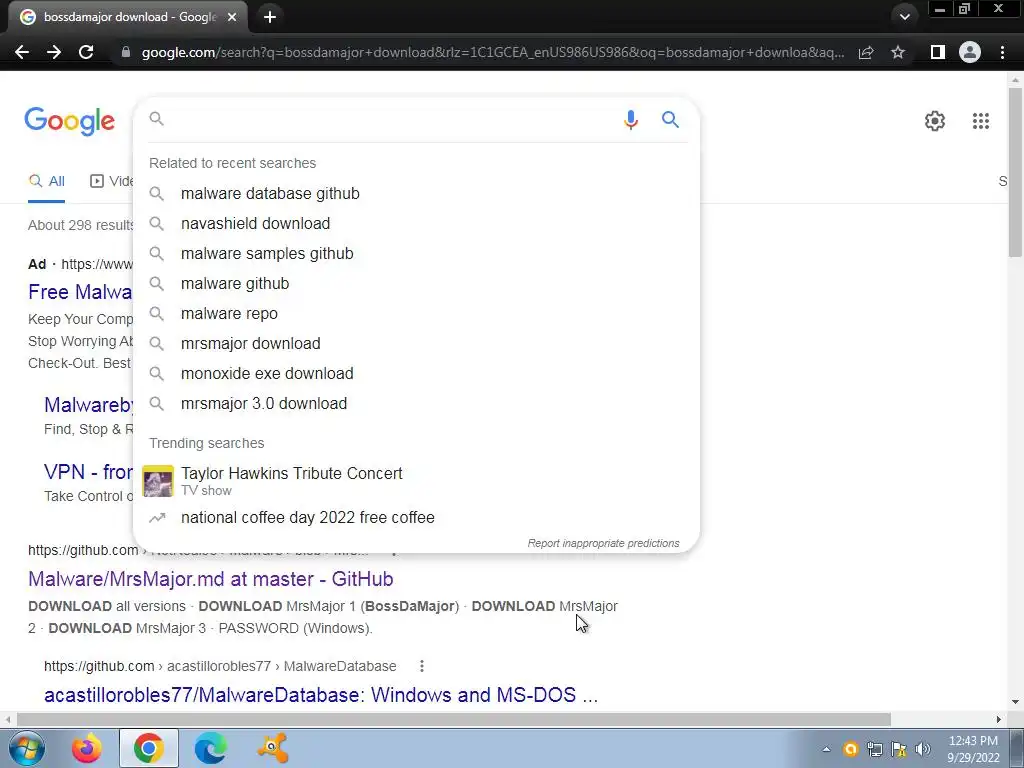Click the vertical scrollbar thumb
This screenshot has width=1024, height=768.
(1015, 172)
